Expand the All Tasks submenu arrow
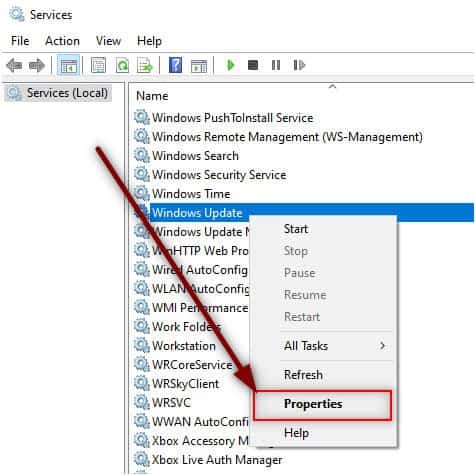Viewport: 475px width, 475px height. pos(382,346)
